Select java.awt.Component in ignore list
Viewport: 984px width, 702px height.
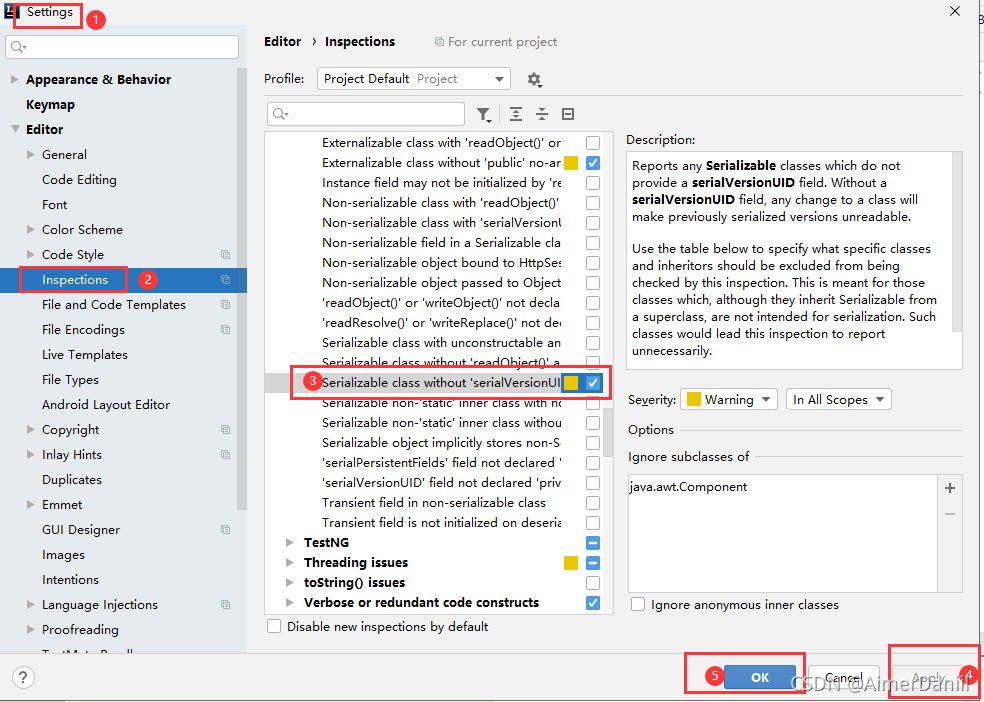click(x=688, y=487)
